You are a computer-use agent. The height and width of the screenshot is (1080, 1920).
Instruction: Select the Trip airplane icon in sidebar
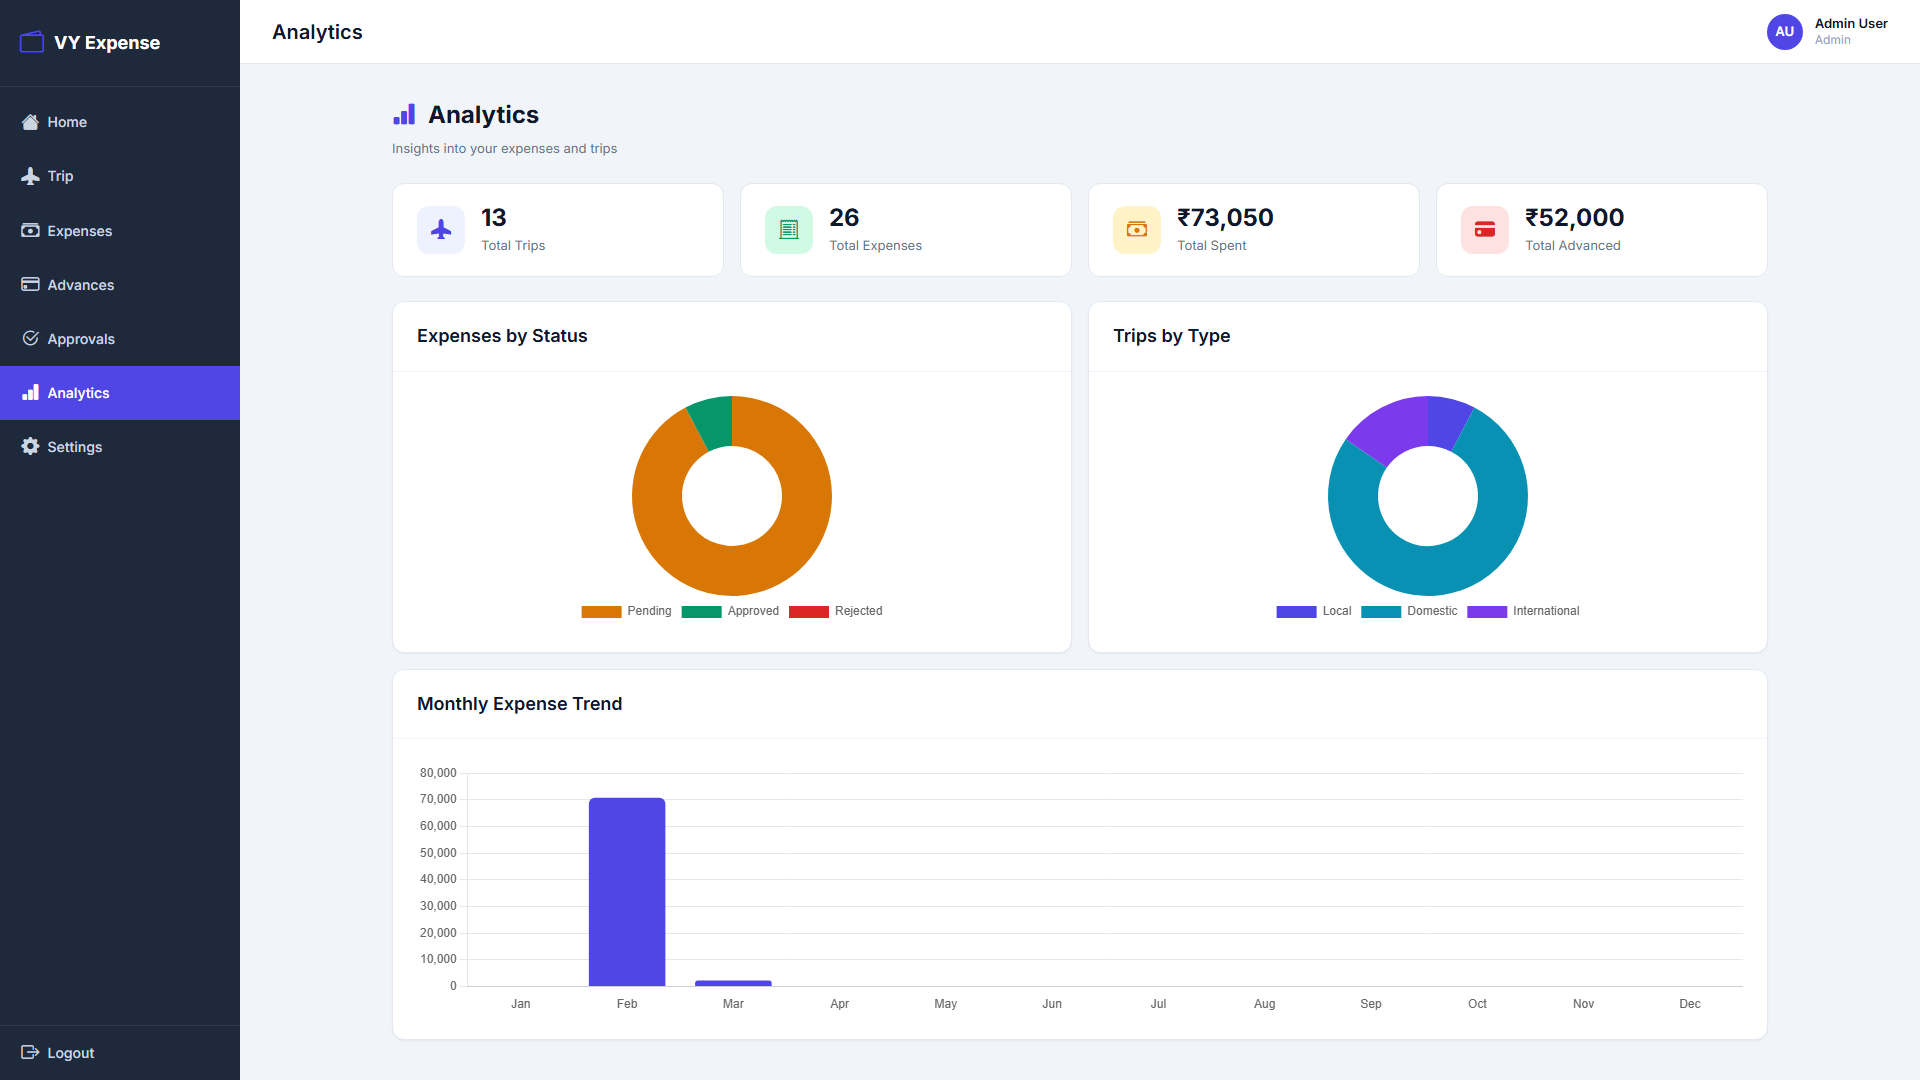(30, 176)
